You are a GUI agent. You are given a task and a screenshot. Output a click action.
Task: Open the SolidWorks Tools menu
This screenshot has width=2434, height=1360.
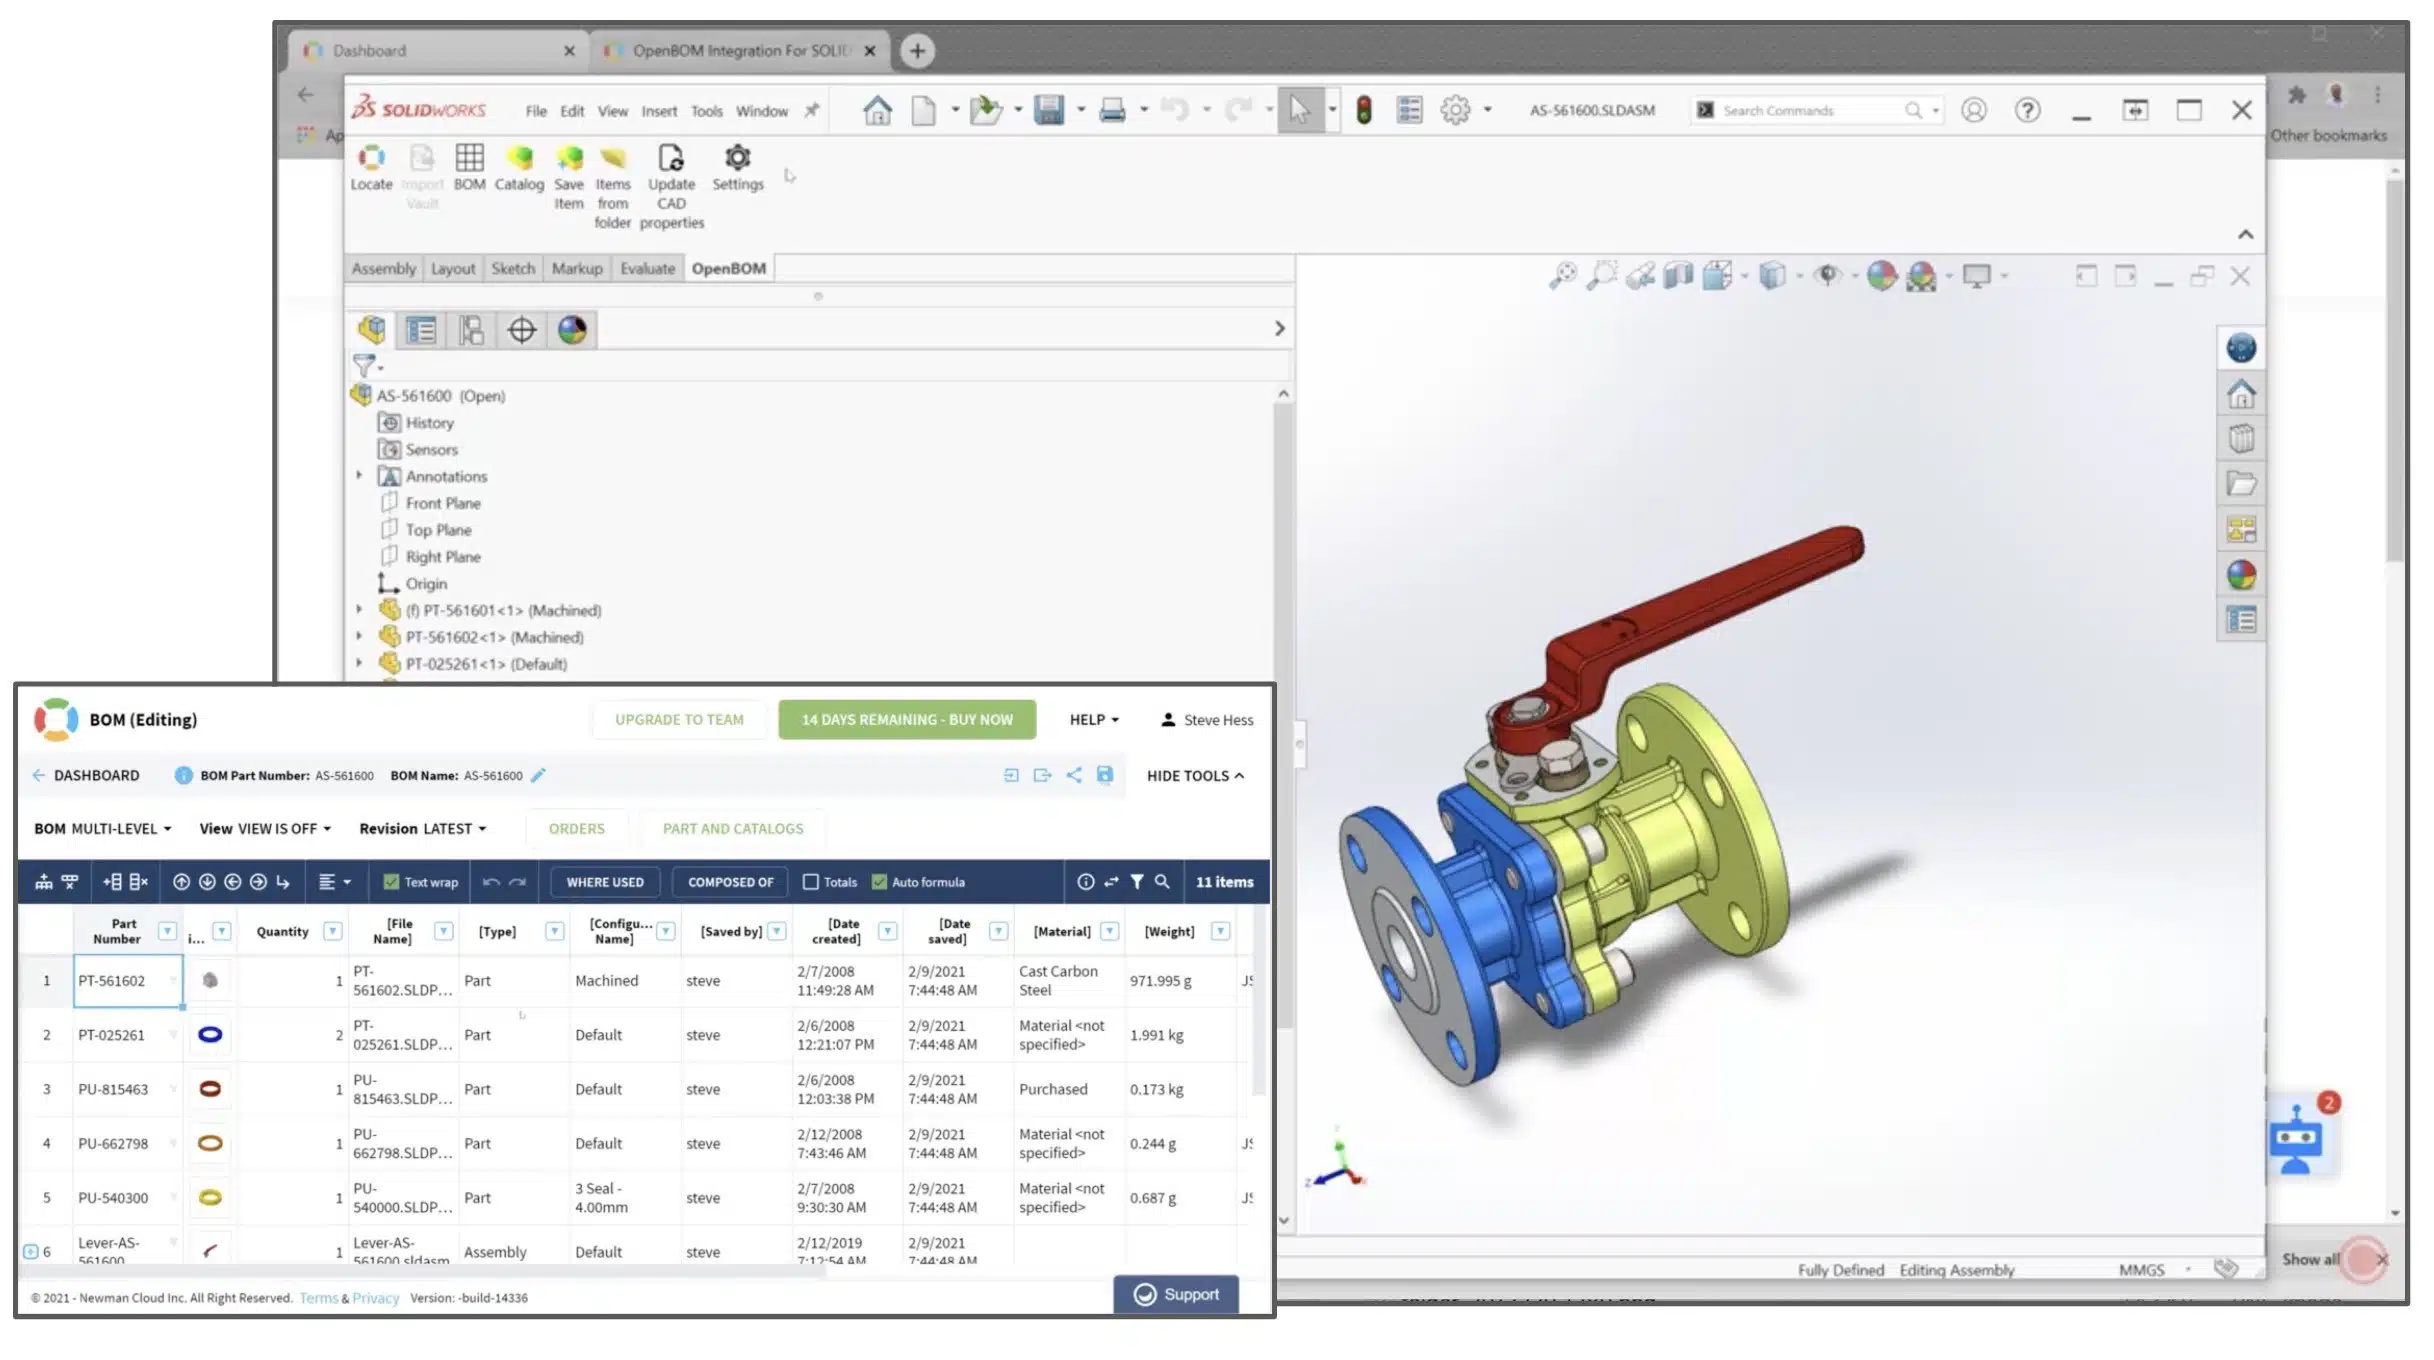(706, 111)
